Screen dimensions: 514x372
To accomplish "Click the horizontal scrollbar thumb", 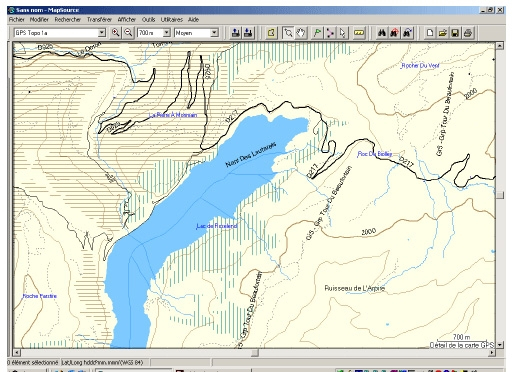I will coord(255,352).
